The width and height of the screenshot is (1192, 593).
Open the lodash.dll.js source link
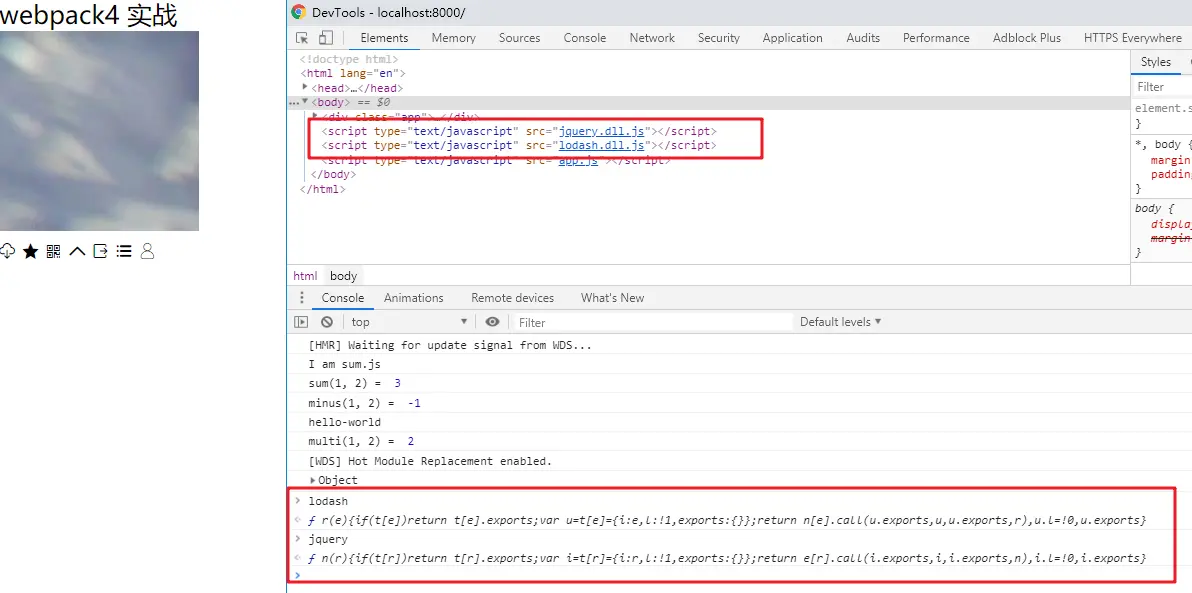pos(601,145)
